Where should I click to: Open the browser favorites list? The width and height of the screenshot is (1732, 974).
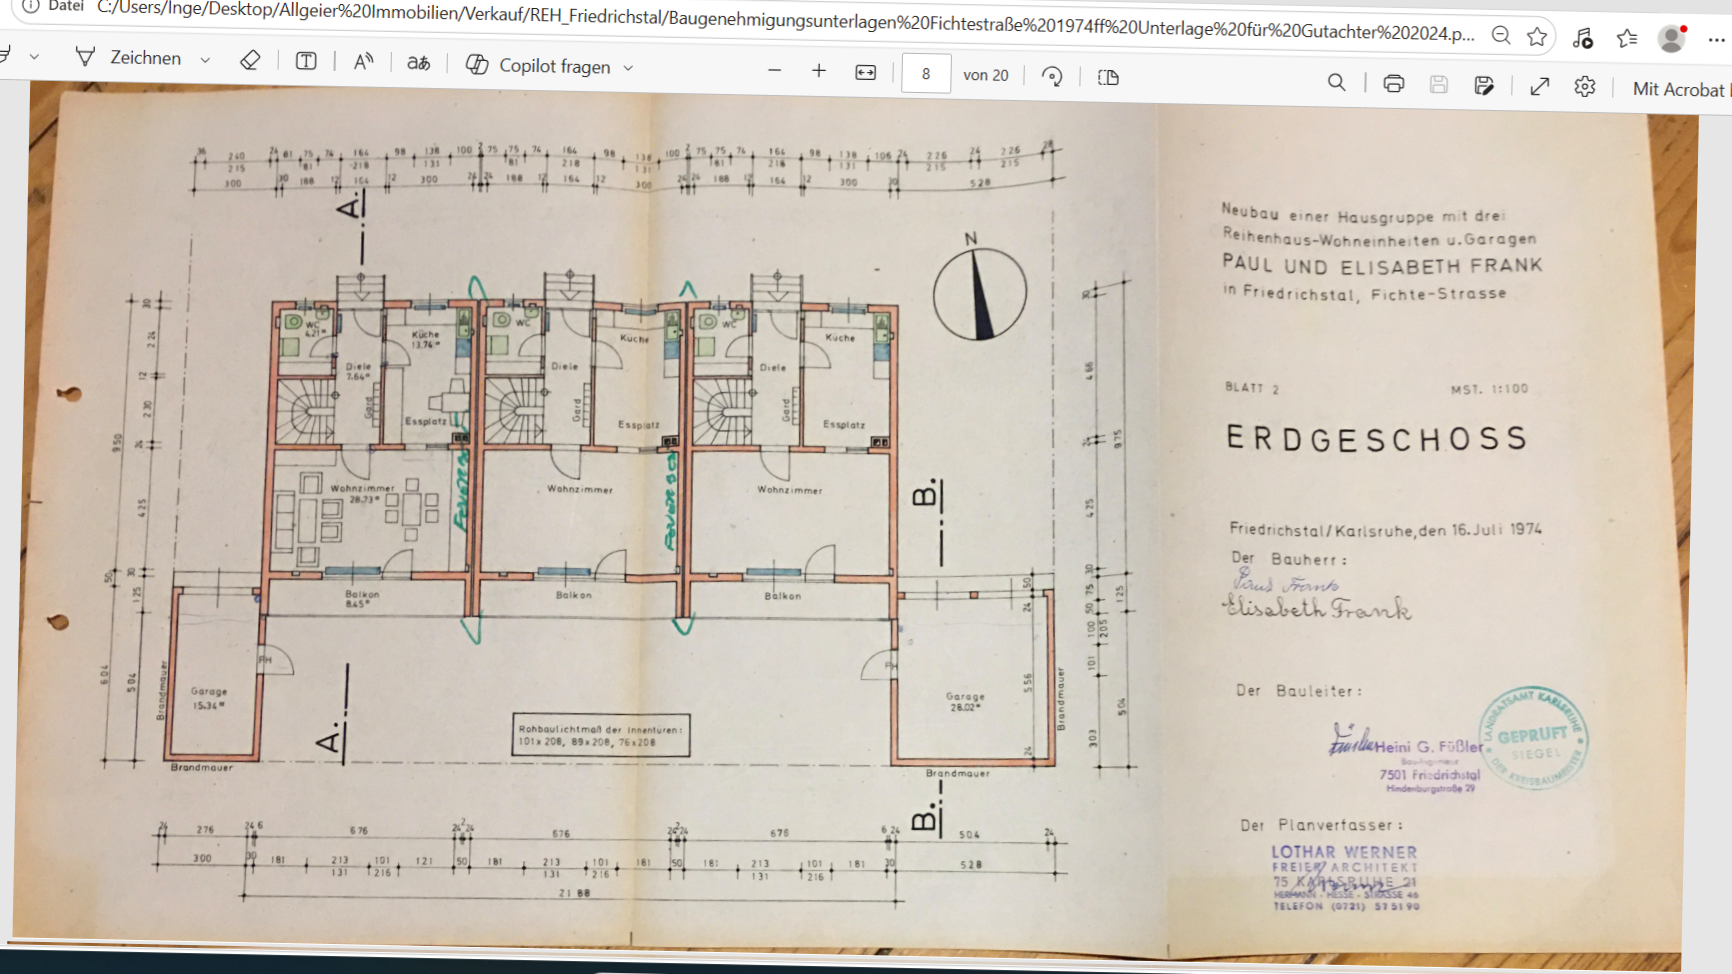pyautogui.click(x=1627, y=38)
